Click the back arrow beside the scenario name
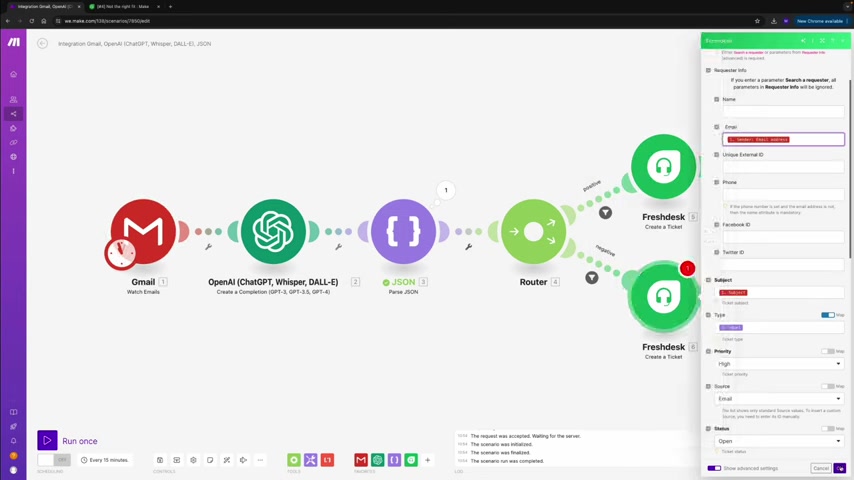The width and height of the screenshot is (854, 480). click(x=42, y=44)
